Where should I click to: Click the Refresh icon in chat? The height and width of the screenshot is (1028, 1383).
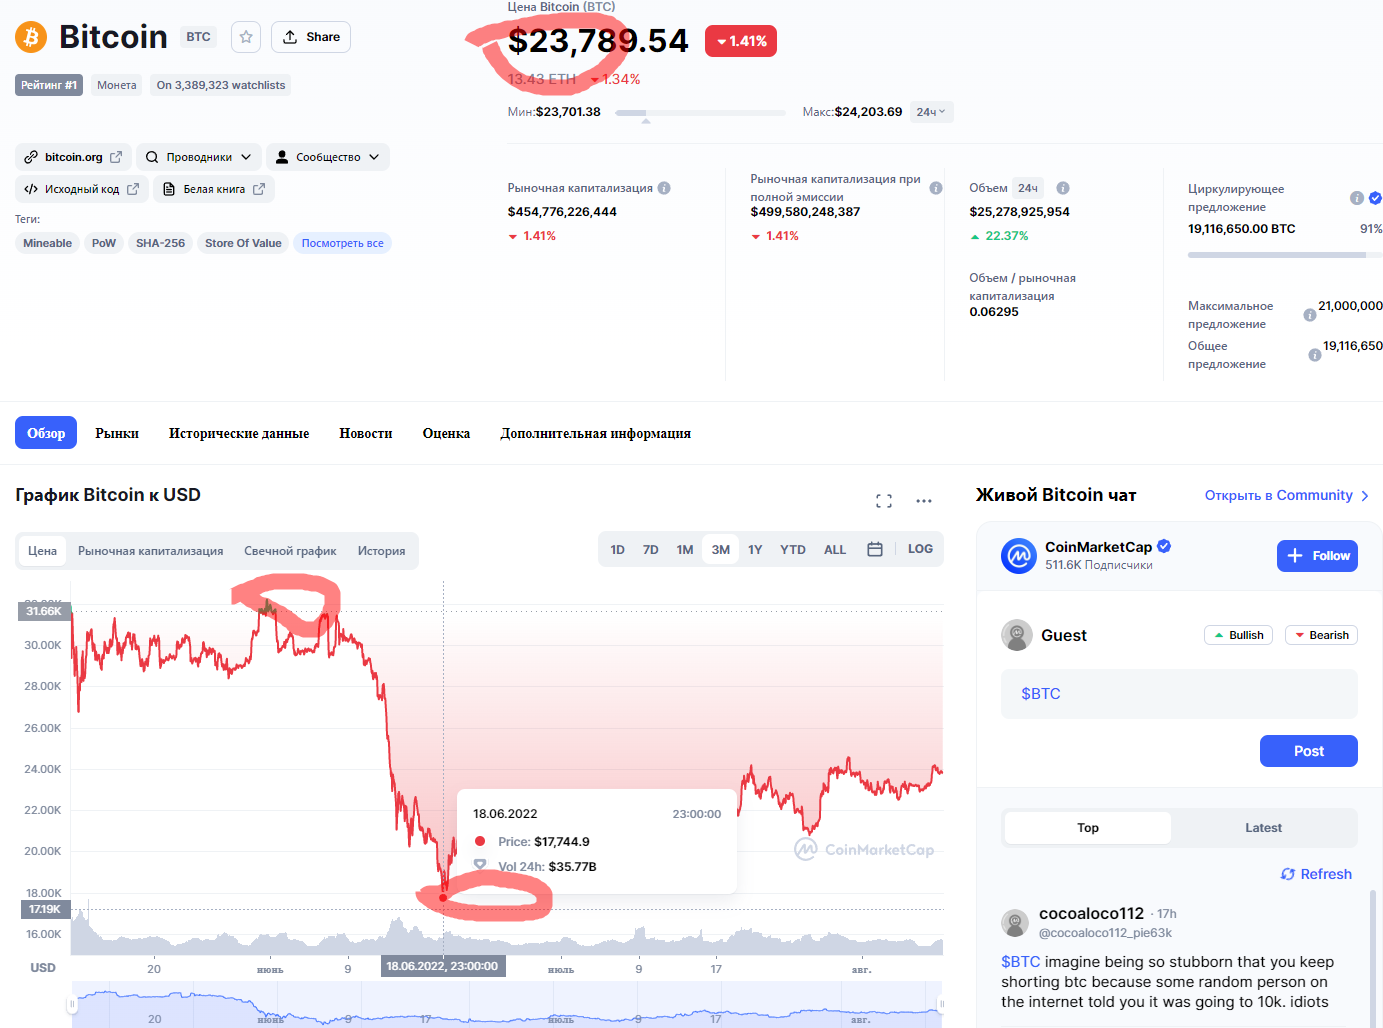tap(1288, 874)
